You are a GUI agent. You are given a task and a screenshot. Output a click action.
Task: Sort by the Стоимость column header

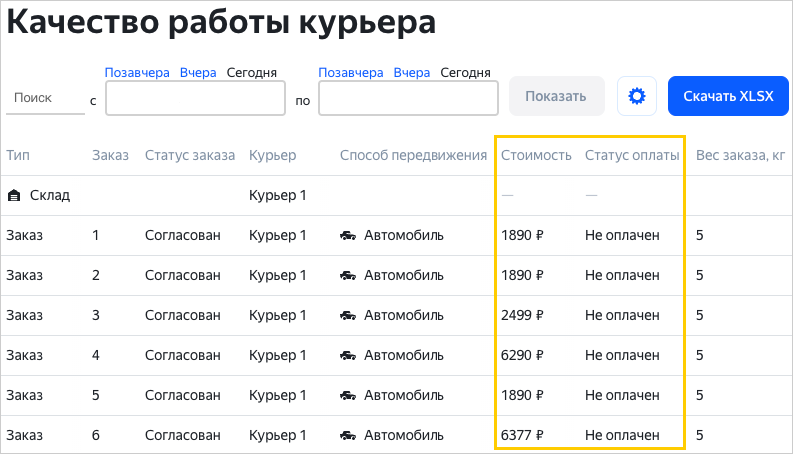(x=536, y=155)
